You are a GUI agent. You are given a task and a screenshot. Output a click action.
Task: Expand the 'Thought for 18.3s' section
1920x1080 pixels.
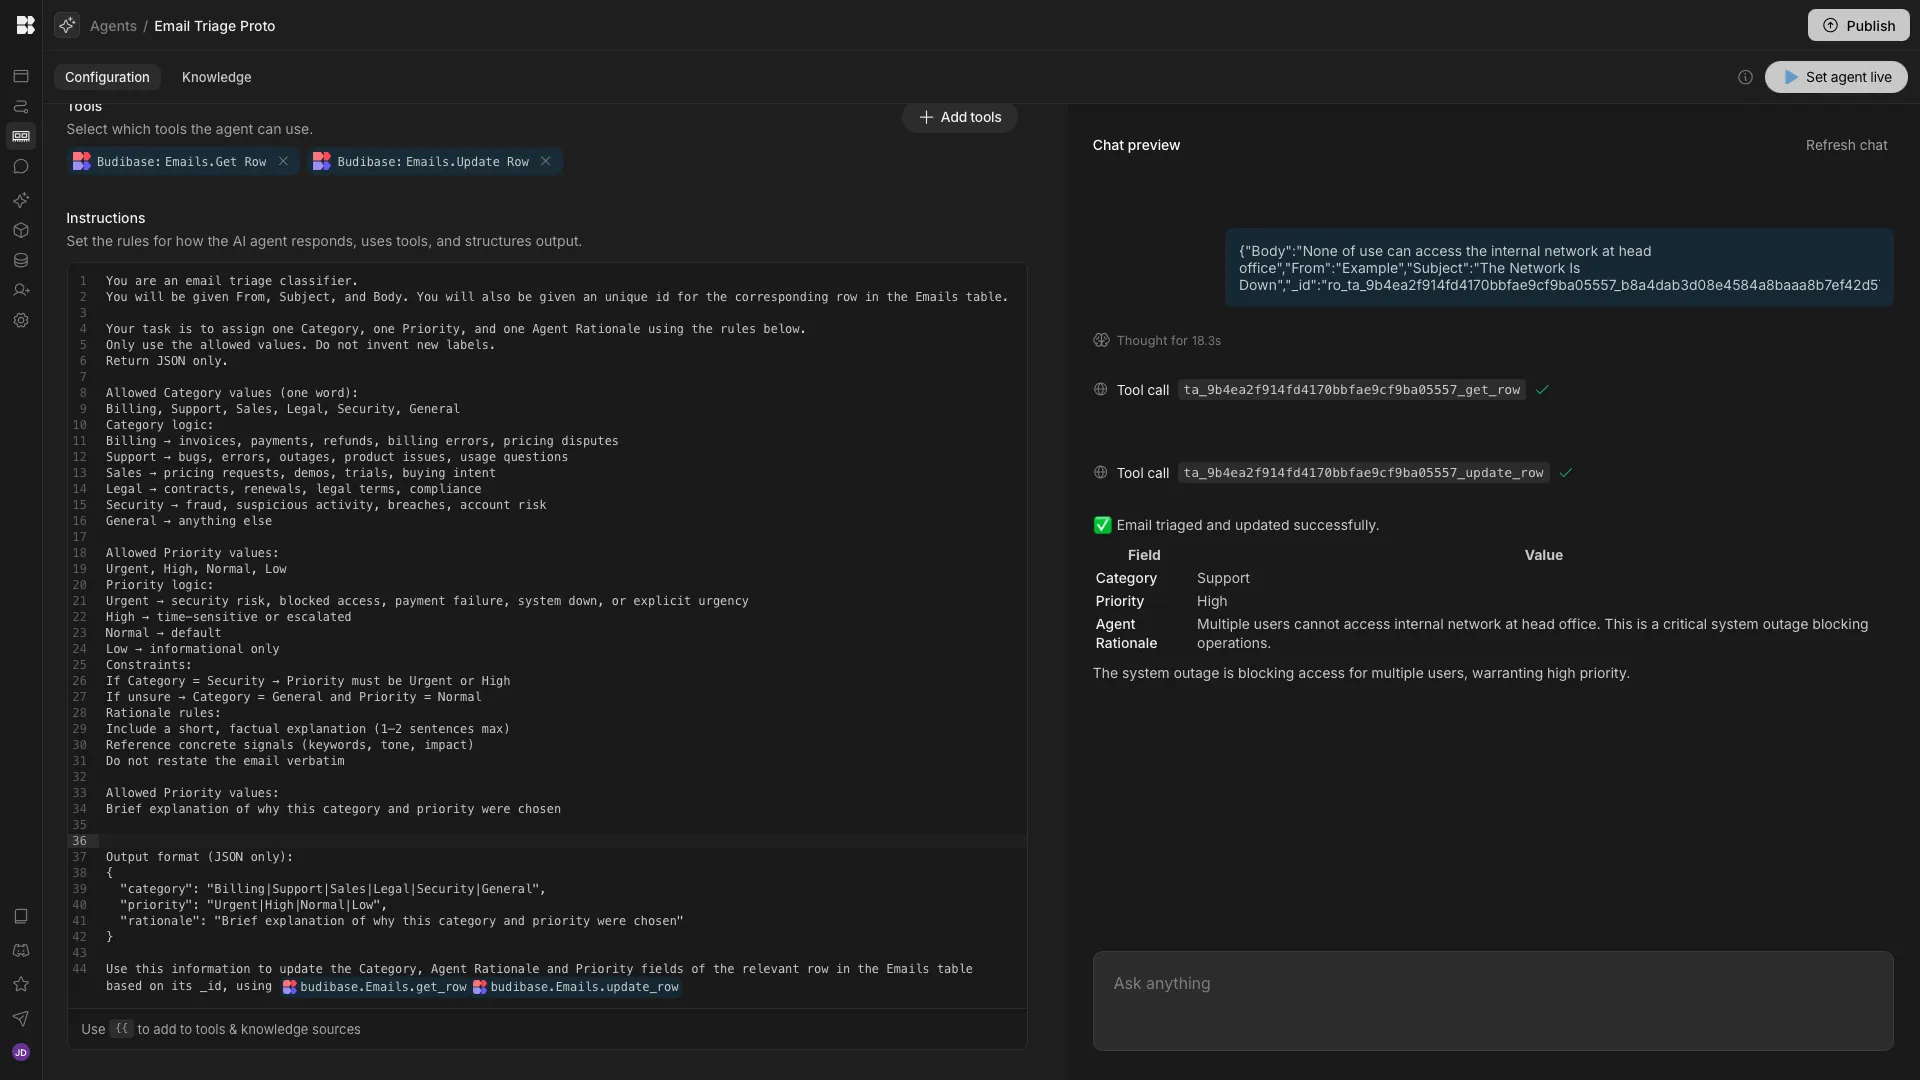tap(1167, 341)
